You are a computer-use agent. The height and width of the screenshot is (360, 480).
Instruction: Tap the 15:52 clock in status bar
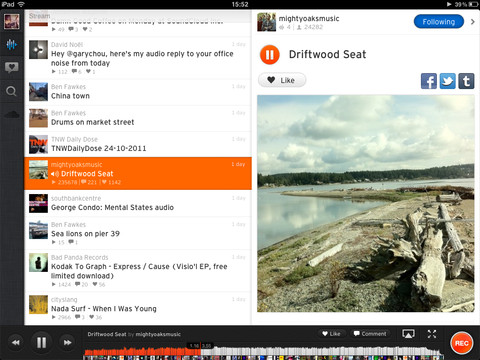(x=240, y=4)
